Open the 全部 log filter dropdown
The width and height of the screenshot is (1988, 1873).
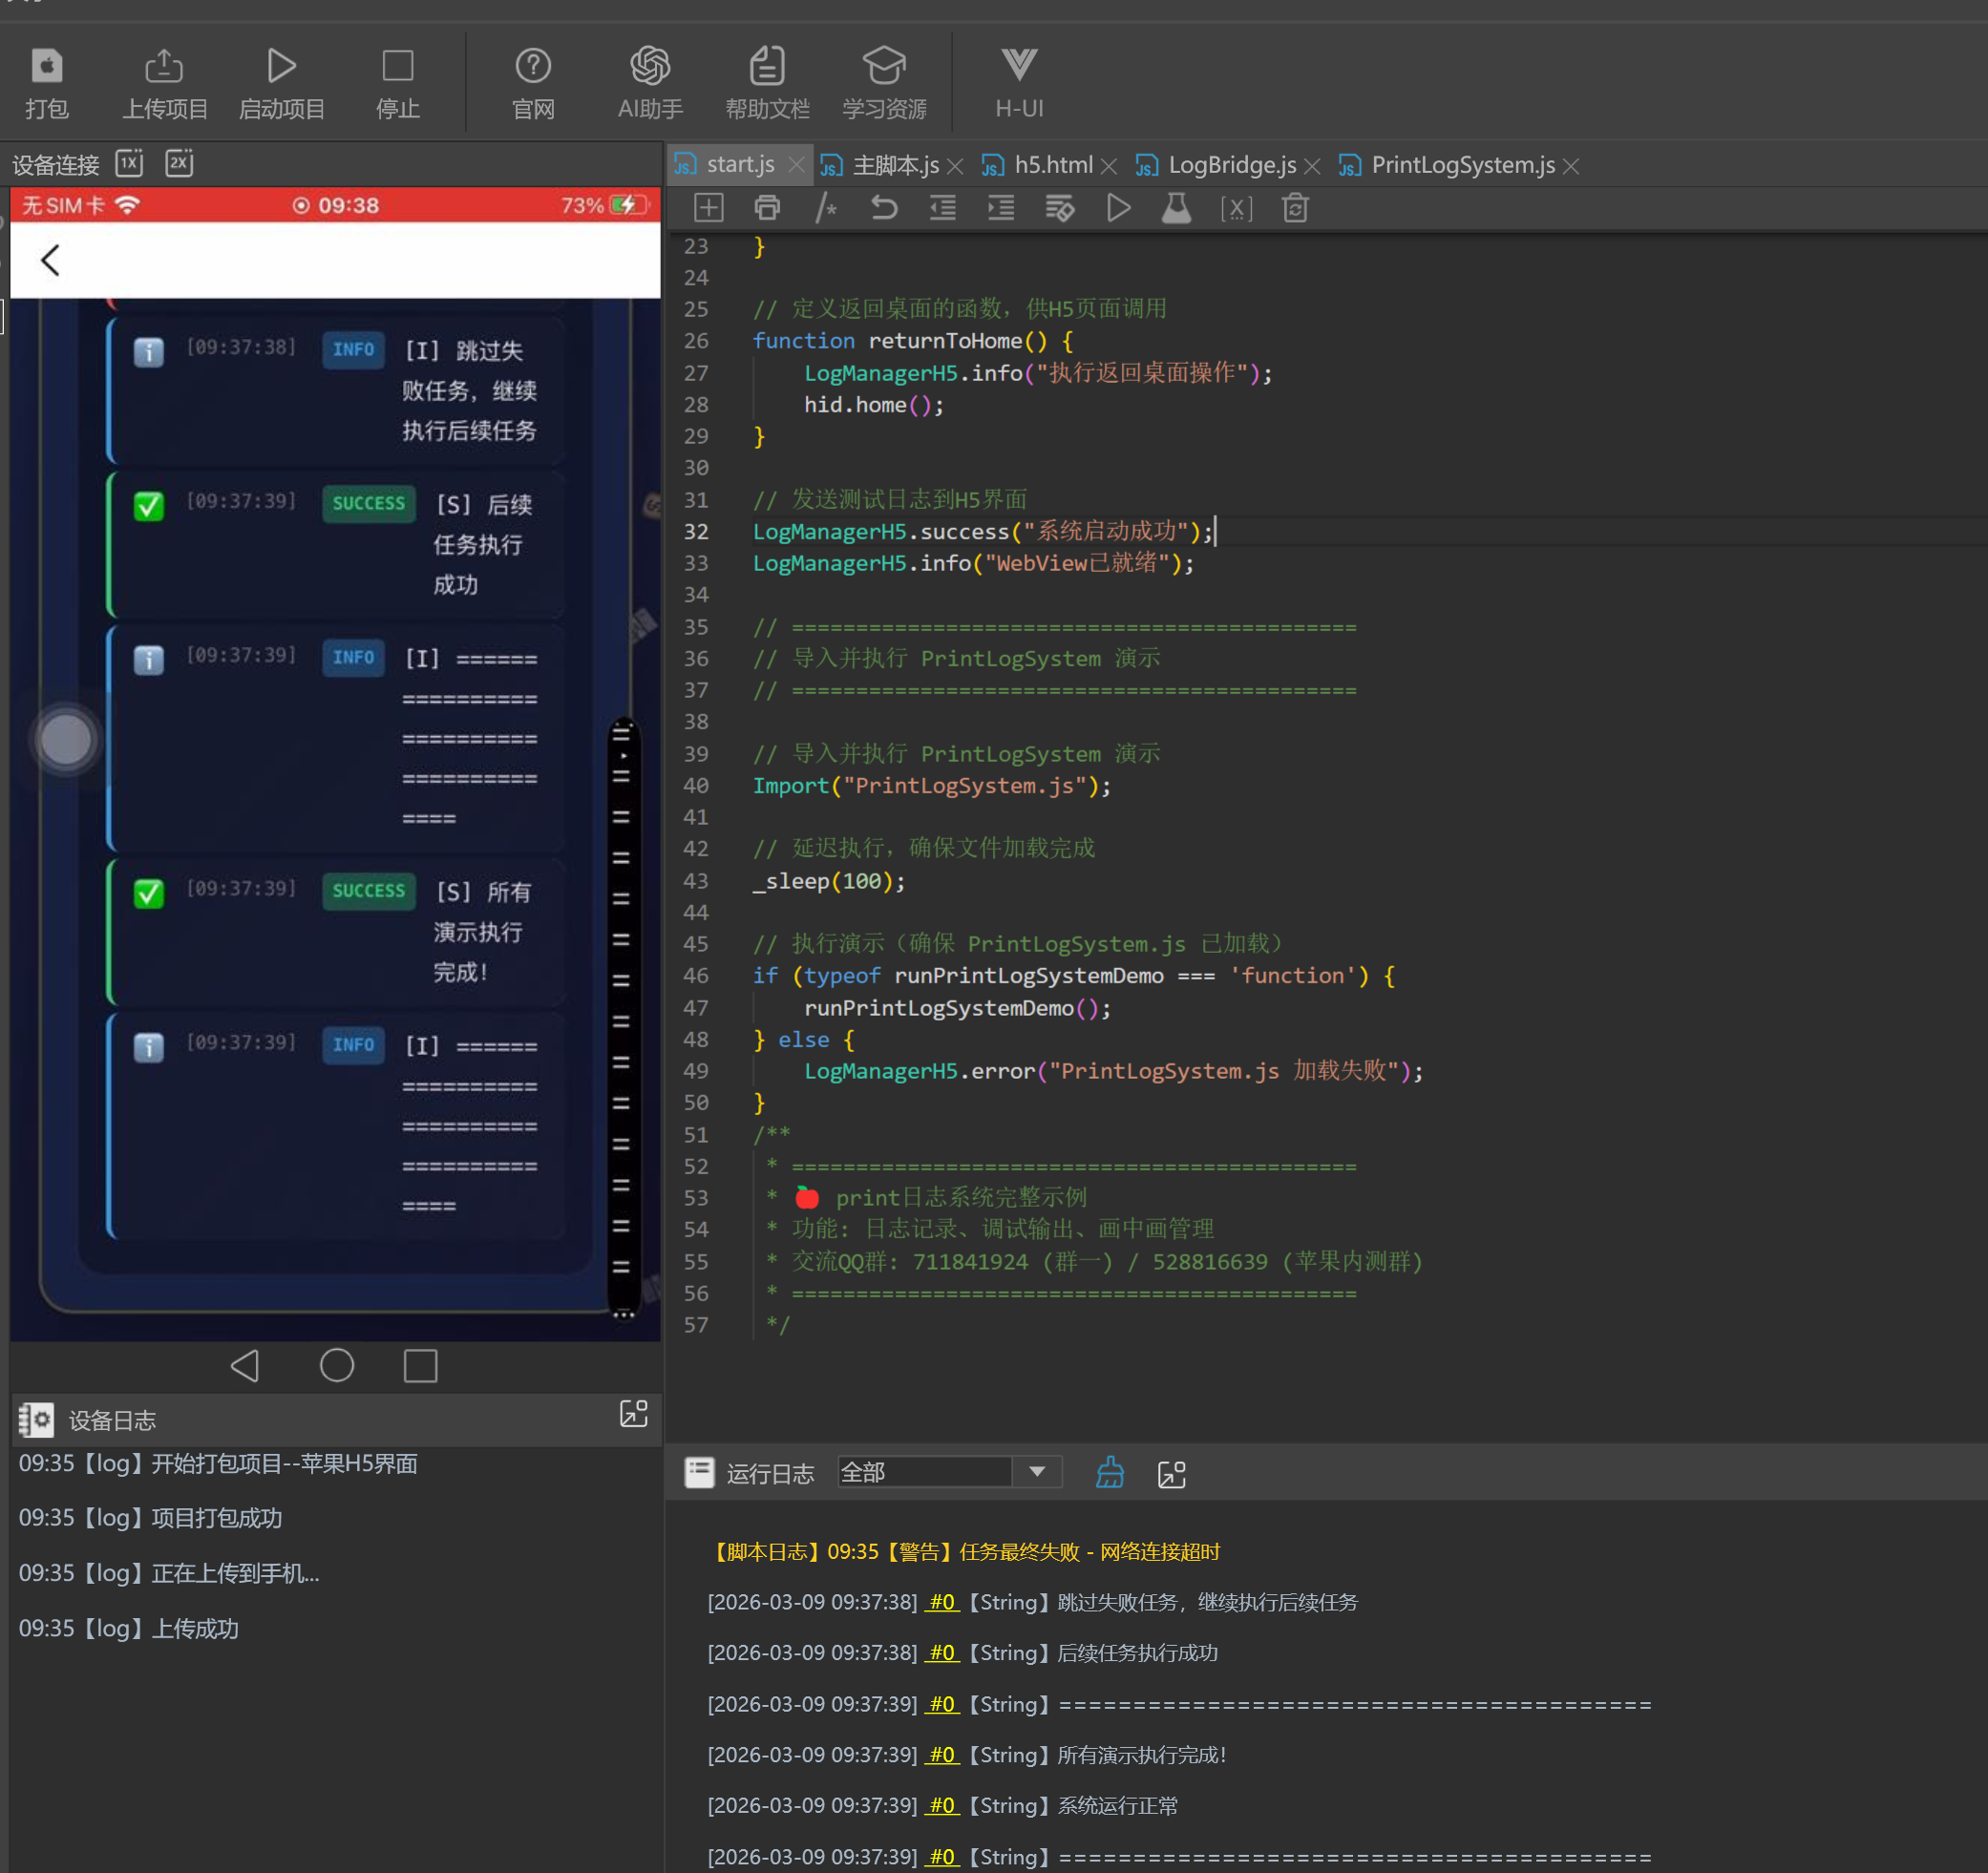(x=1037, y=1472)
